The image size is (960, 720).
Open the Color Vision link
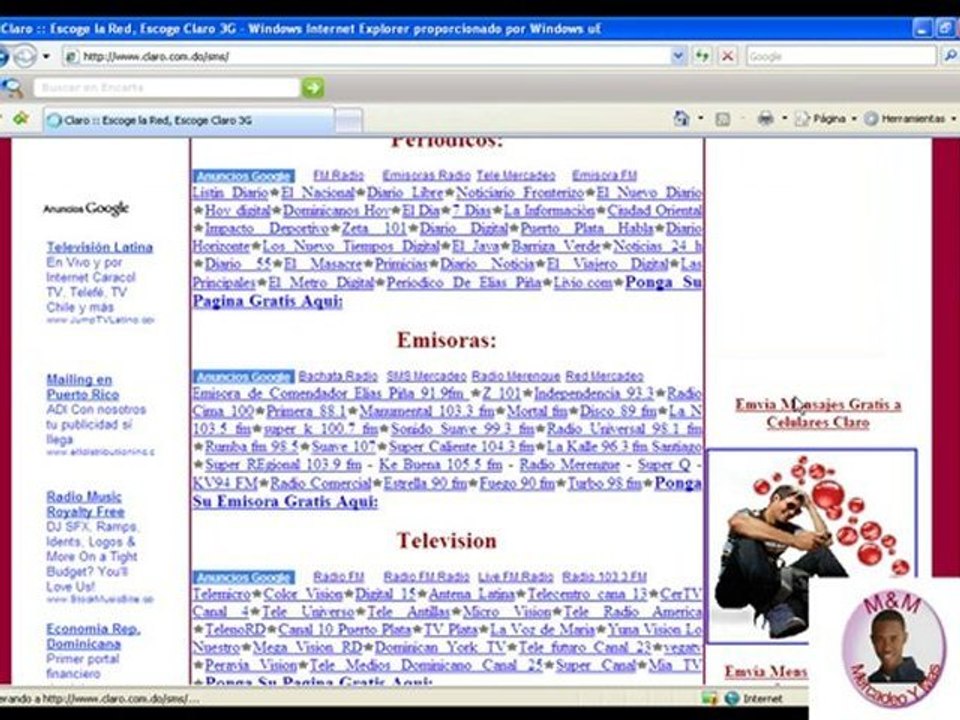(302, 594)
